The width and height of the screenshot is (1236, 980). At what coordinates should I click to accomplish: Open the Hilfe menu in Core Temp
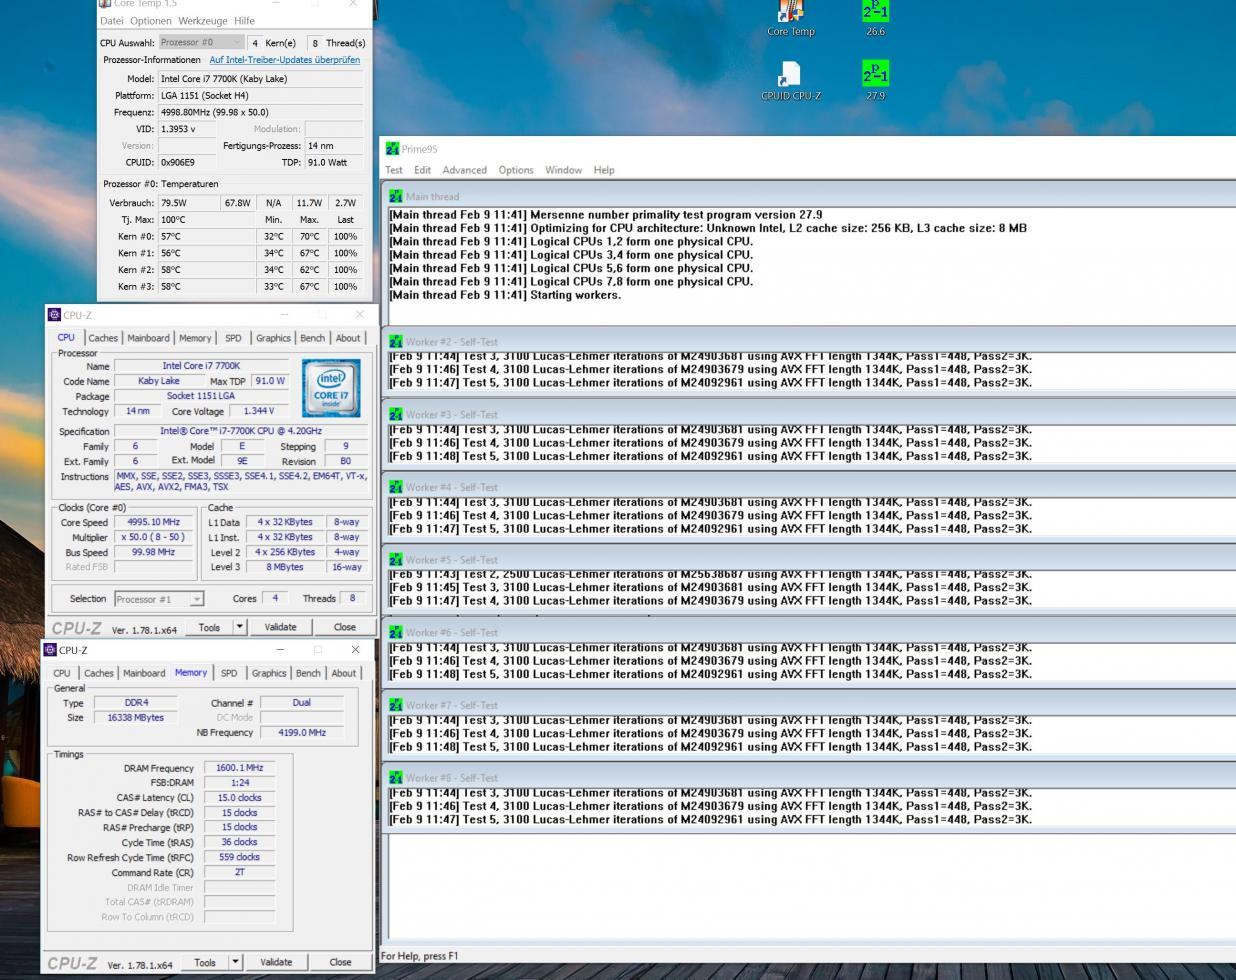(244, 21)
